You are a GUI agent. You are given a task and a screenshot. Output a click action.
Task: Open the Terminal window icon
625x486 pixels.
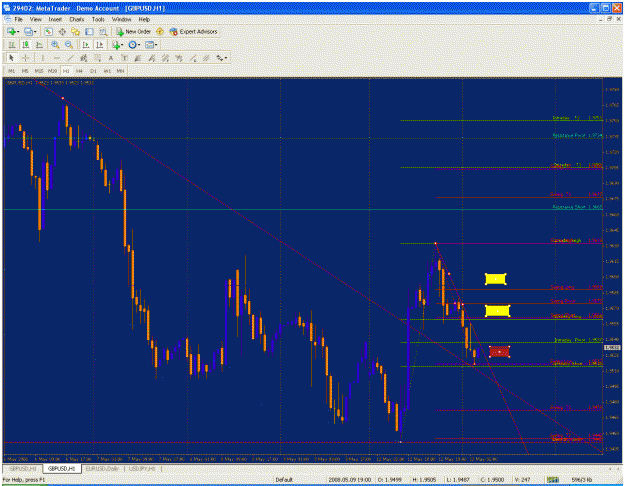point(89,31)
